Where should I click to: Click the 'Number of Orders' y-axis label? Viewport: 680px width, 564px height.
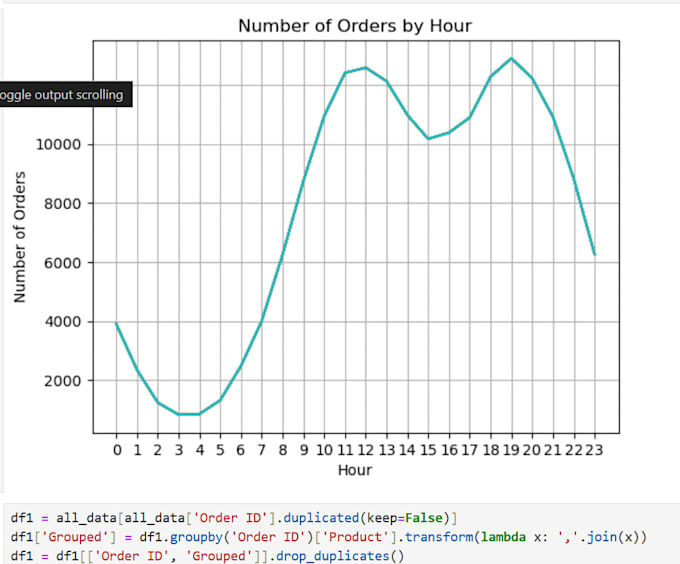click(x=20, y=237)
